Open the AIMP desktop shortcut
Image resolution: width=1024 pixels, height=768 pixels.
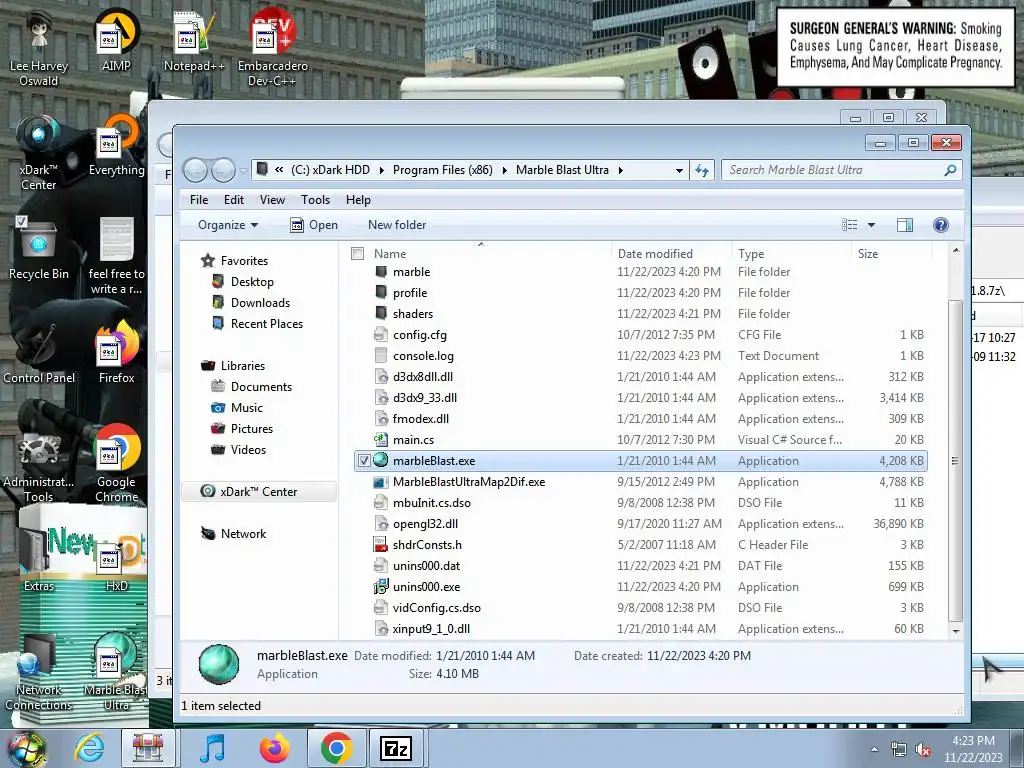tap(116, 42)
